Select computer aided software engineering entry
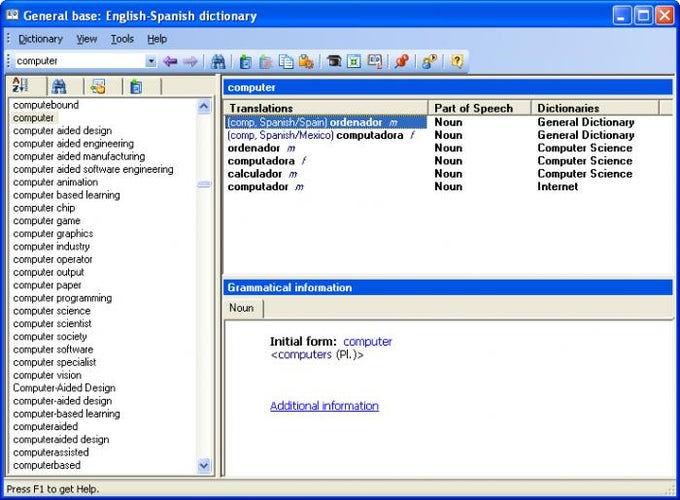Image resolution: width=680 pixels, height=500 pixels. pyautogui.click(x=93, y=169)
